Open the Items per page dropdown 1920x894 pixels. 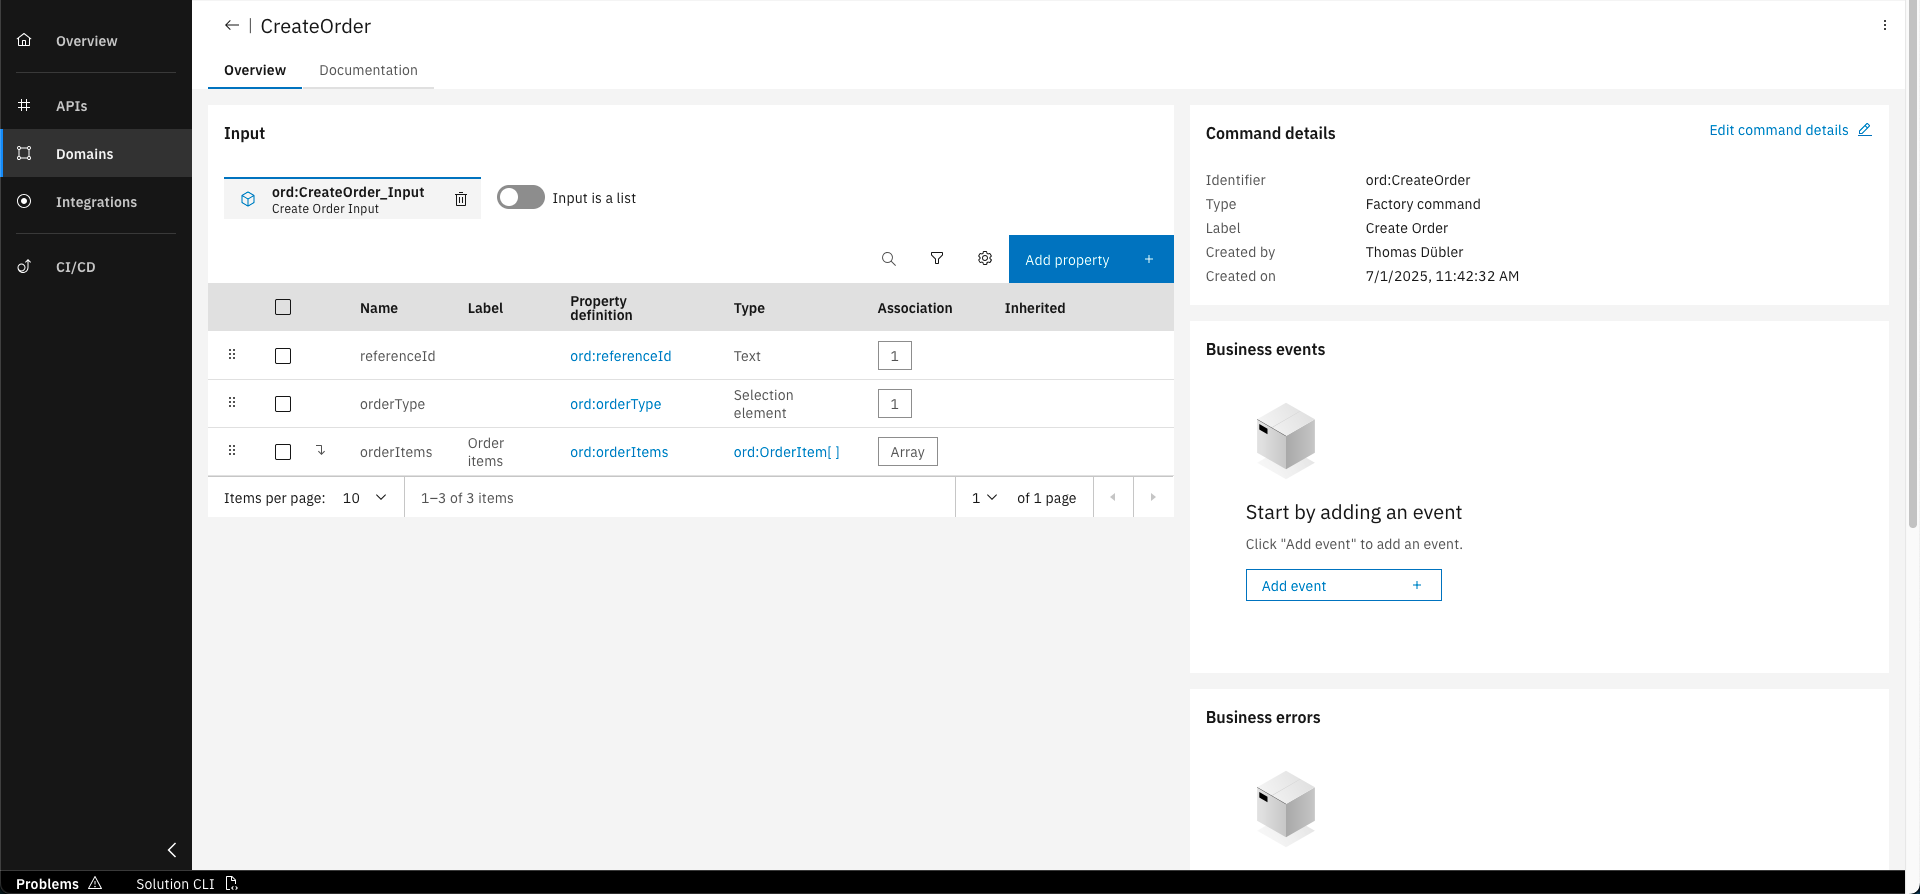click(x=364, y=498)
